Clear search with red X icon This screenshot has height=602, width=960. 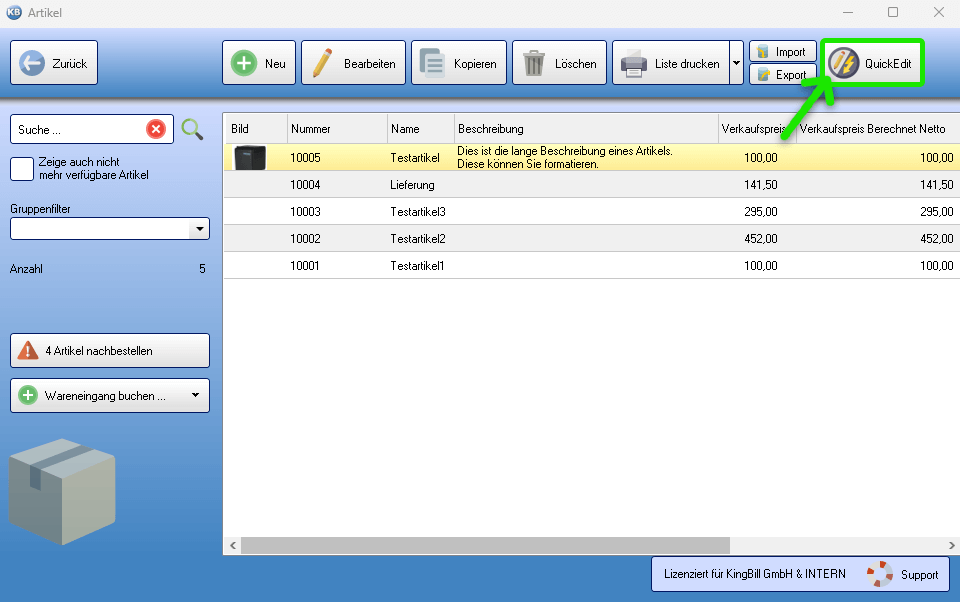click(156, 129)
